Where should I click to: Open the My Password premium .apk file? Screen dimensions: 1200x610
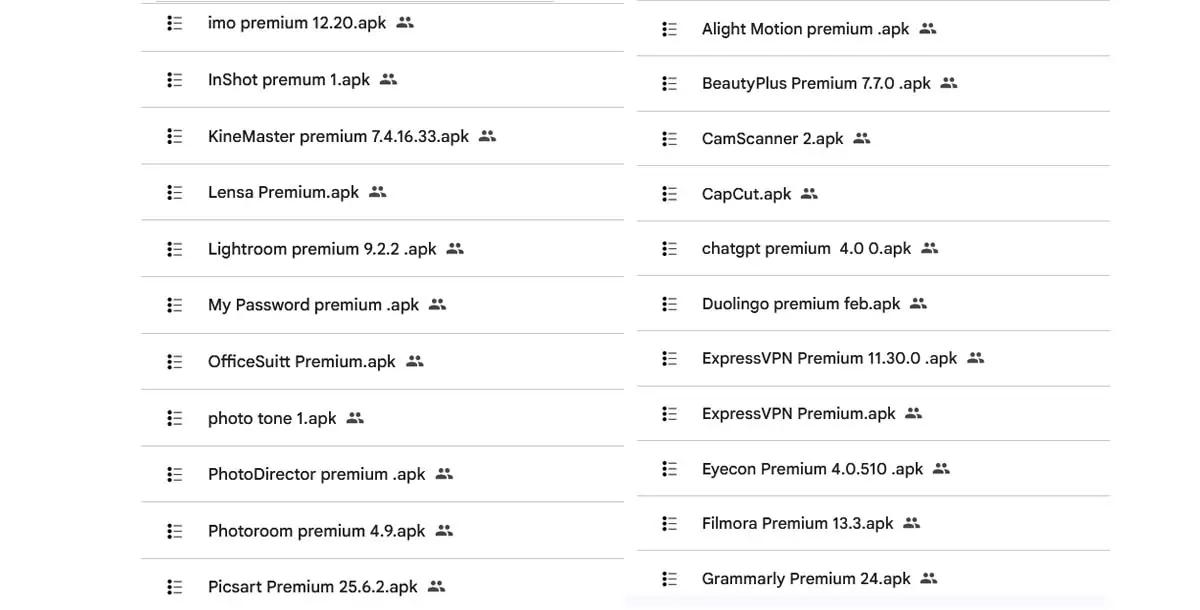tap(313, 305)
